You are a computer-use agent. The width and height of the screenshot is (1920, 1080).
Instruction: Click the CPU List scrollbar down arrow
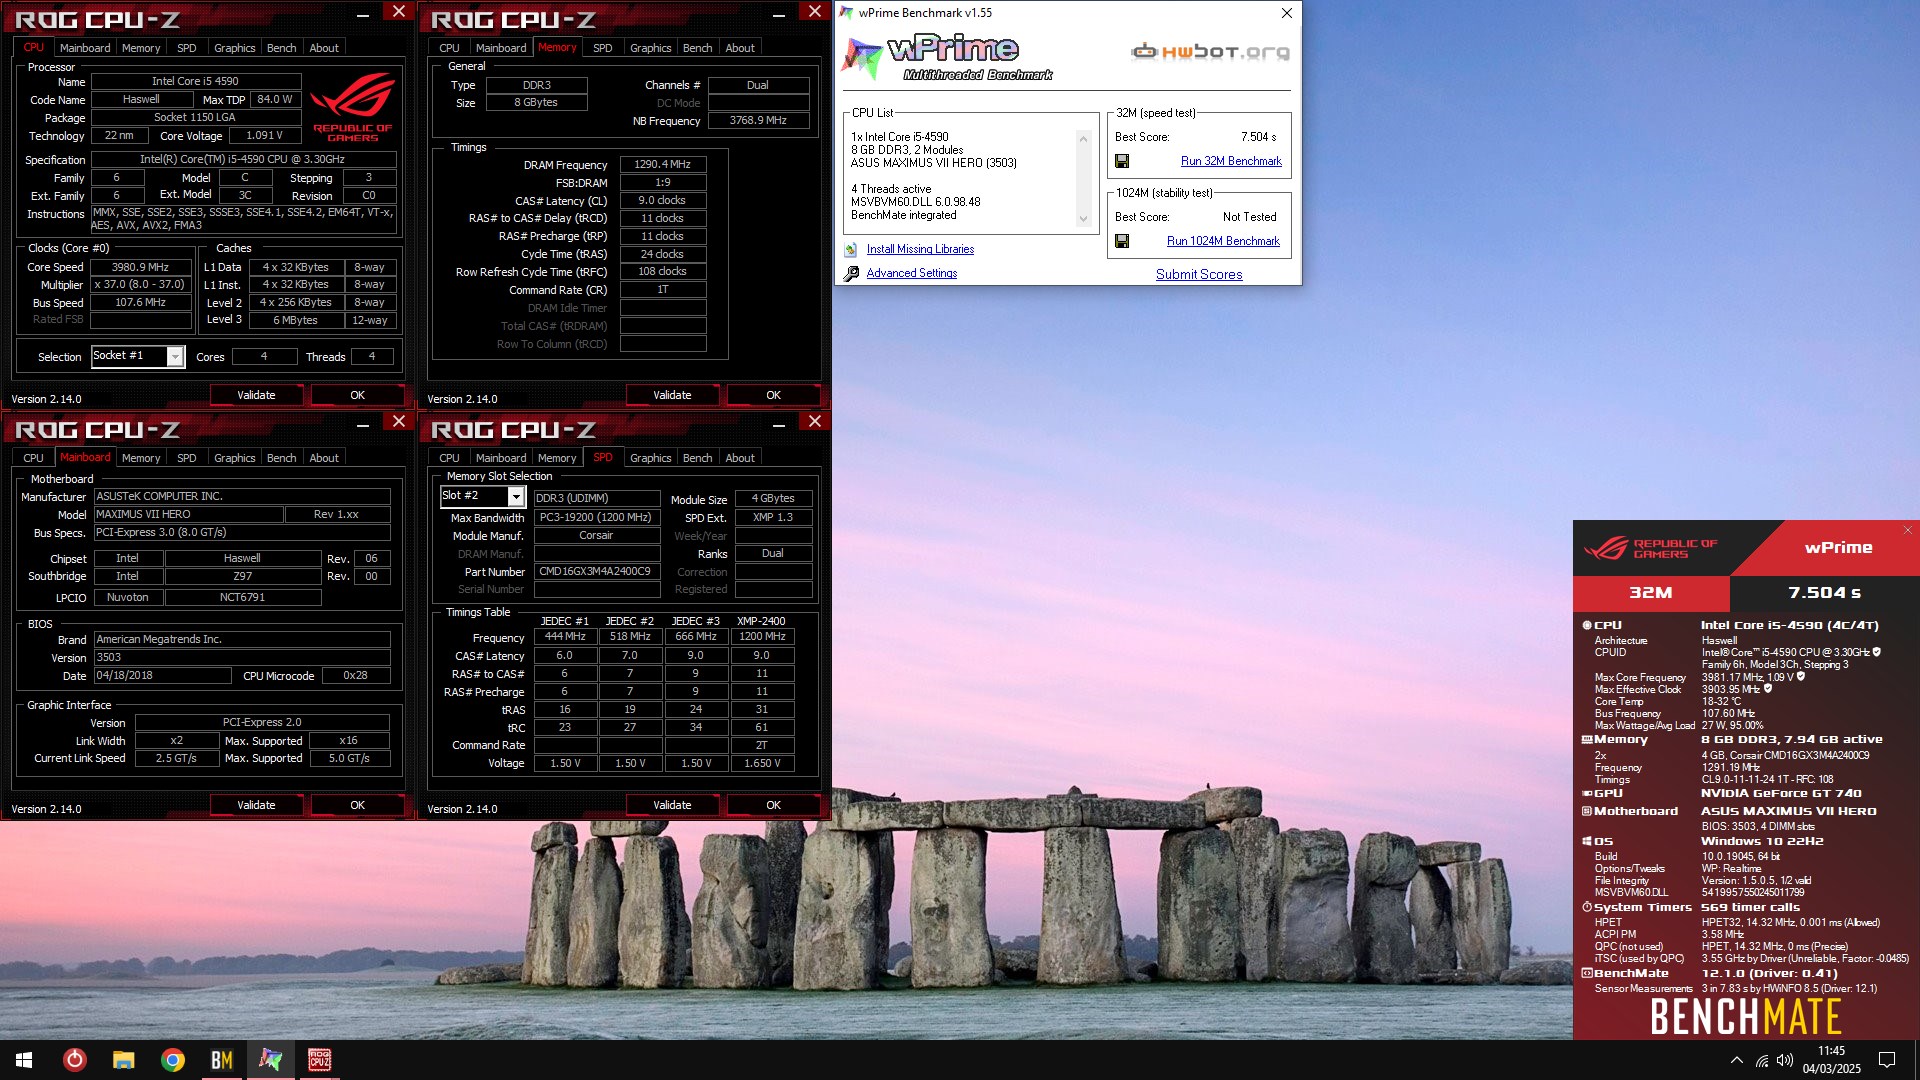coord(1083,219)
